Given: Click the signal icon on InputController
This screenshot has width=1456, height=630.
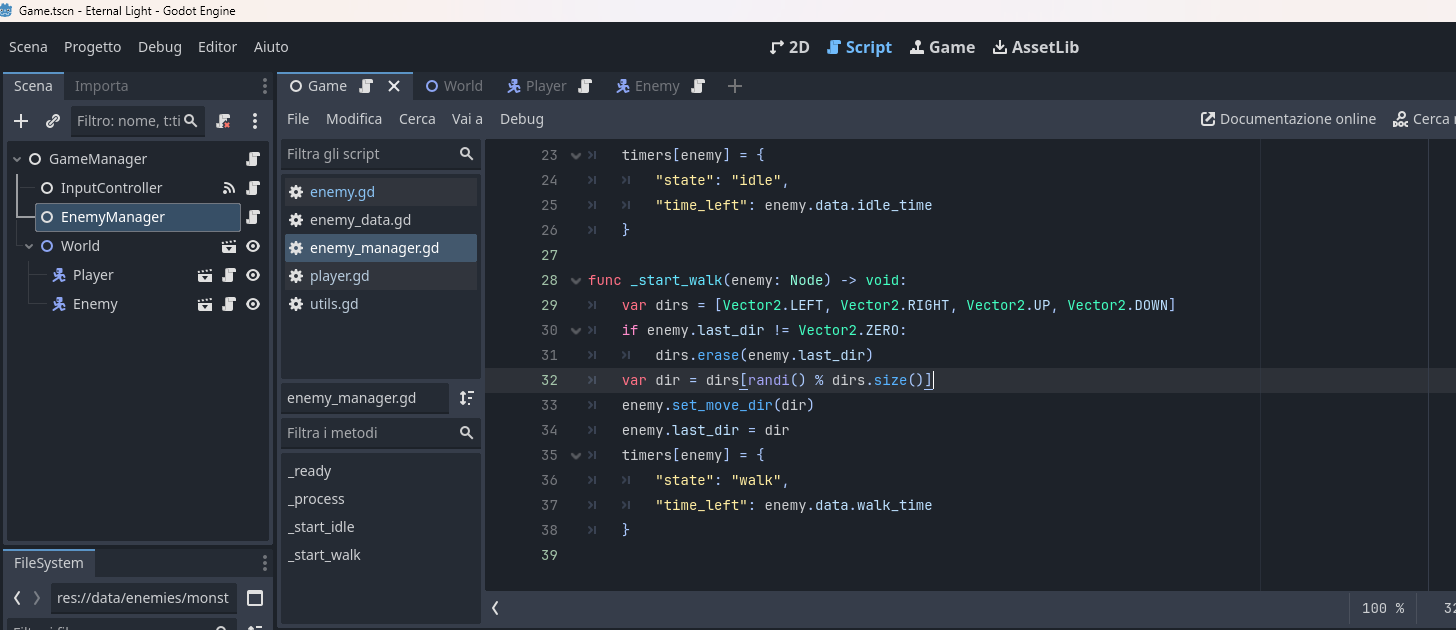Looking at the screenshot, I should point(229,188).
